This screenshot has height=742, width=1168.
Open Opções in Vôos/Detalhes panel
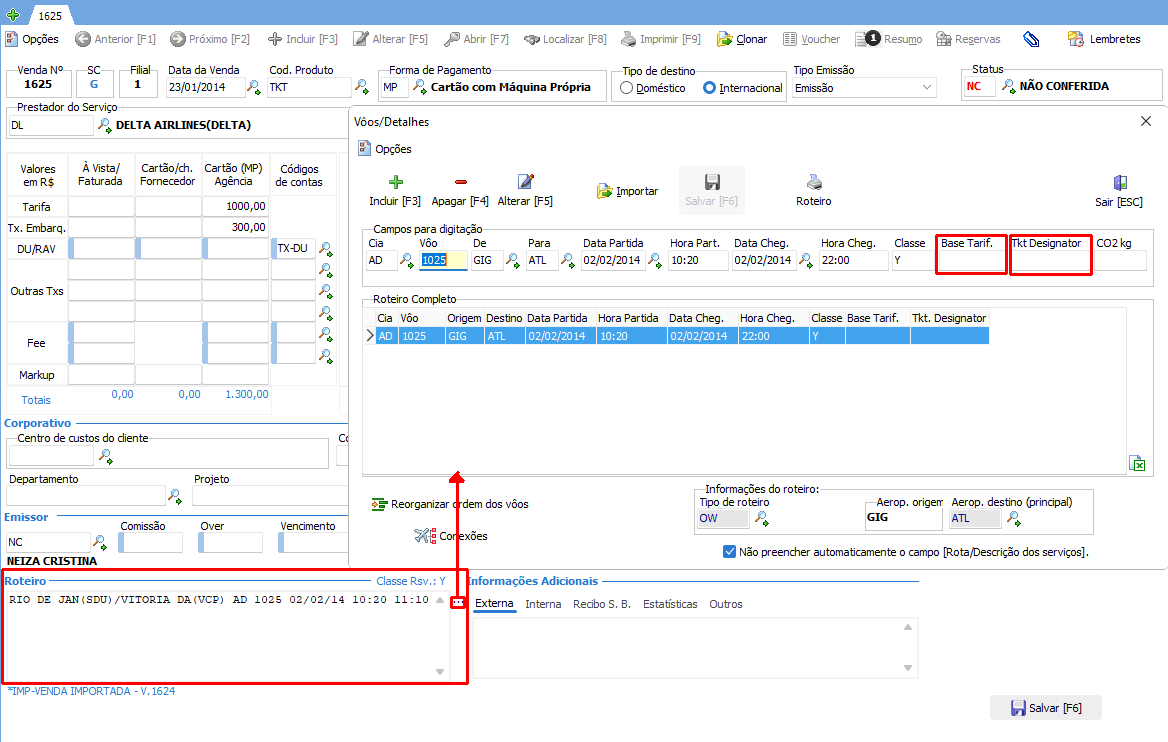tap(385, 149)
